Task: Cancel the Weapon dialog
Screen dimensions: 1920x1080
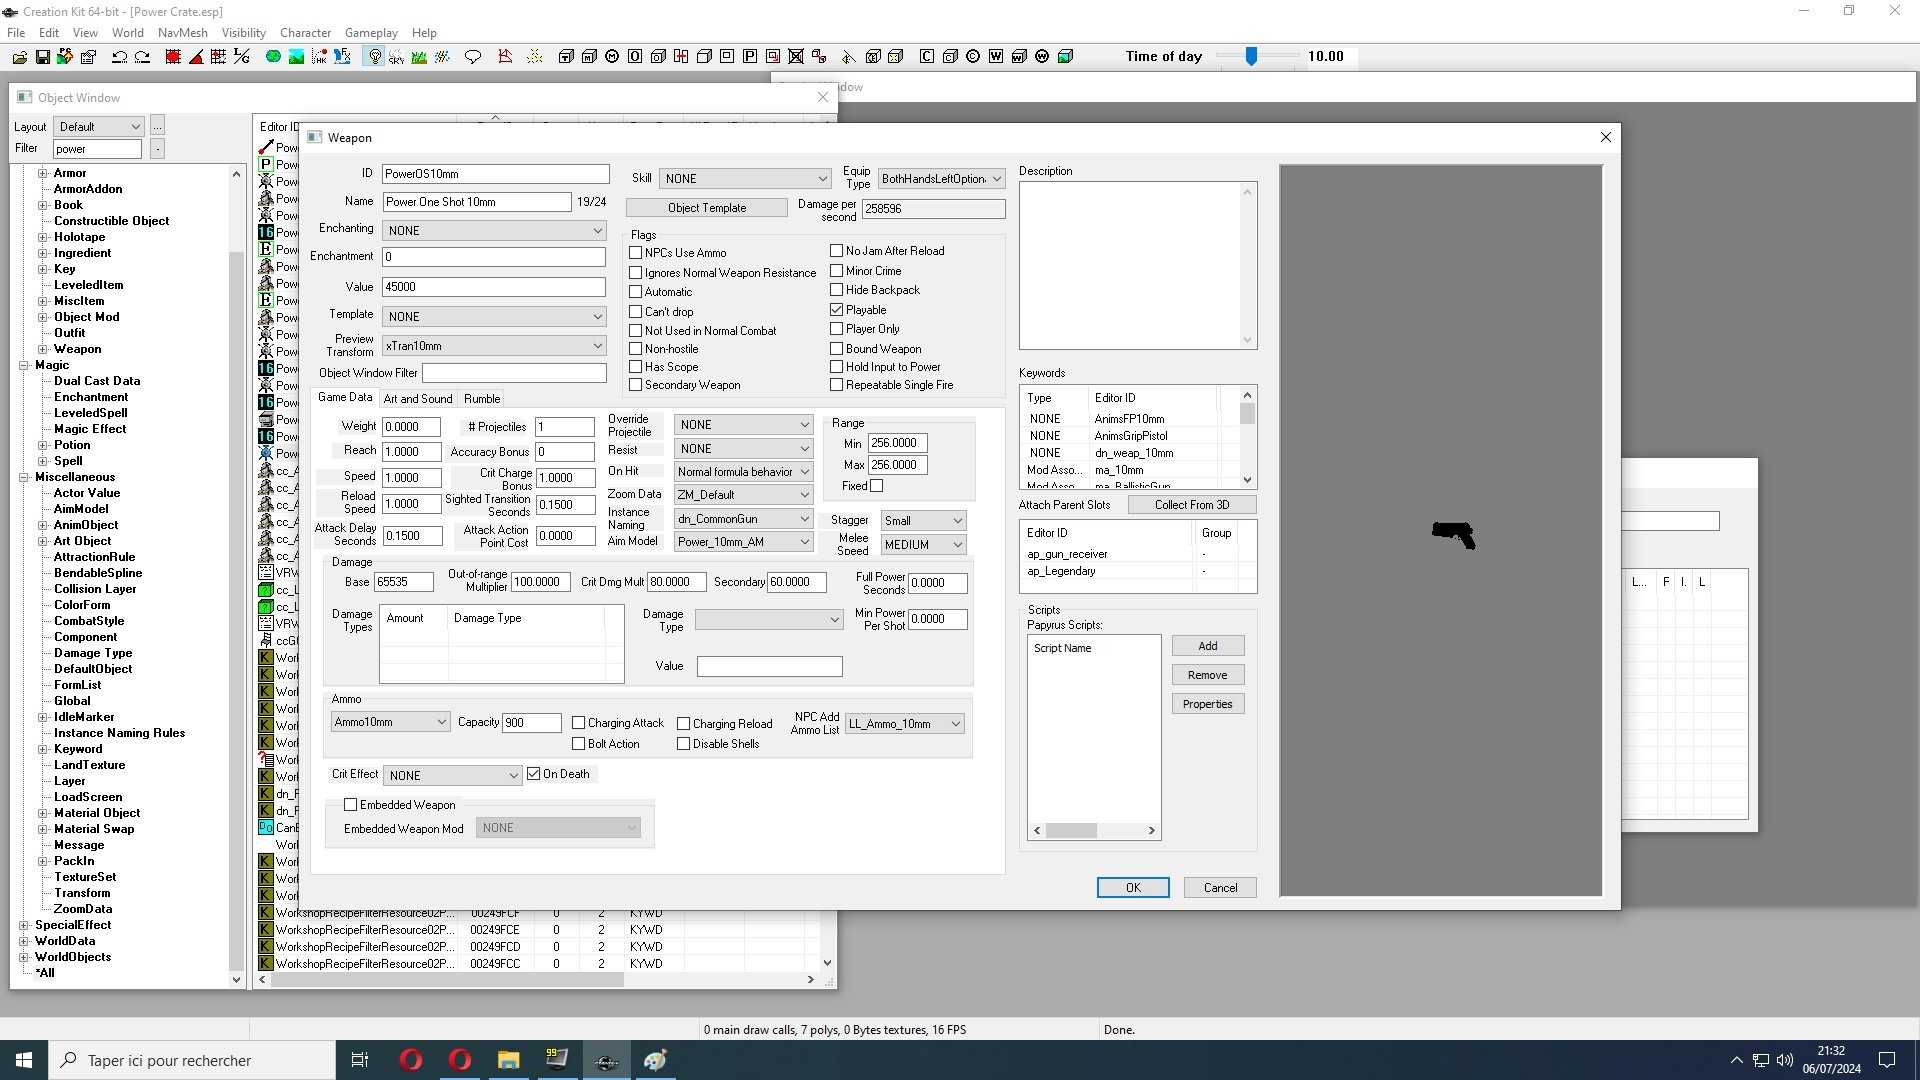Action: pos(1220,888)
